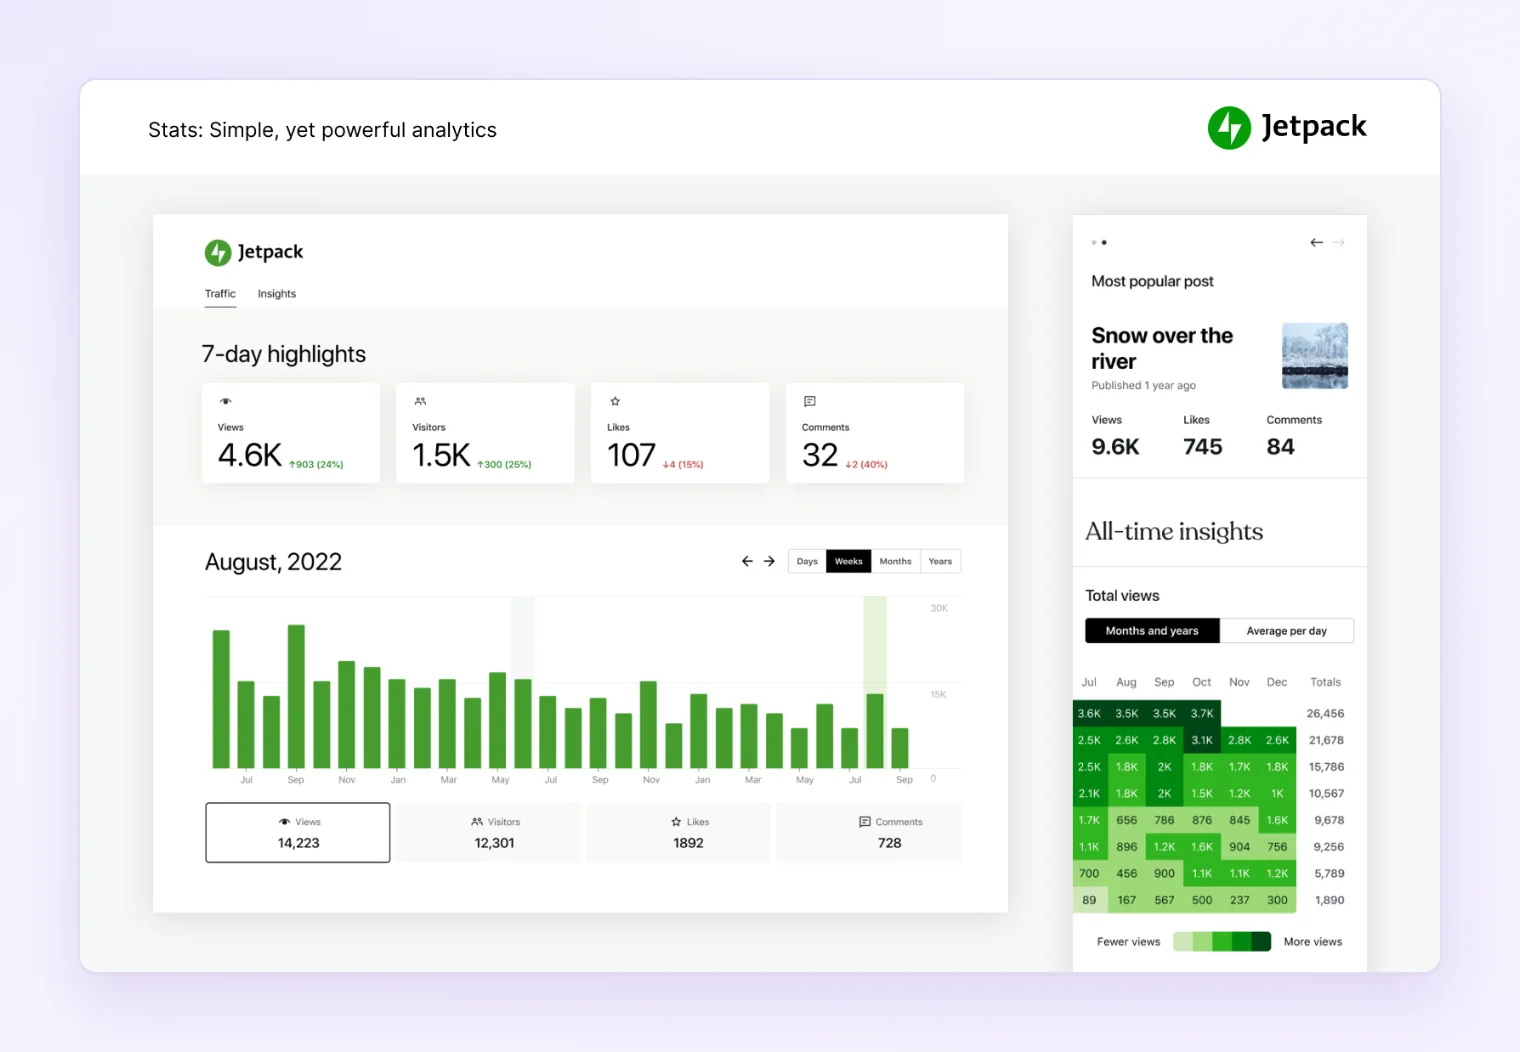Go to the next period in the August chart

pyautogui.click(x=769, y=561)
